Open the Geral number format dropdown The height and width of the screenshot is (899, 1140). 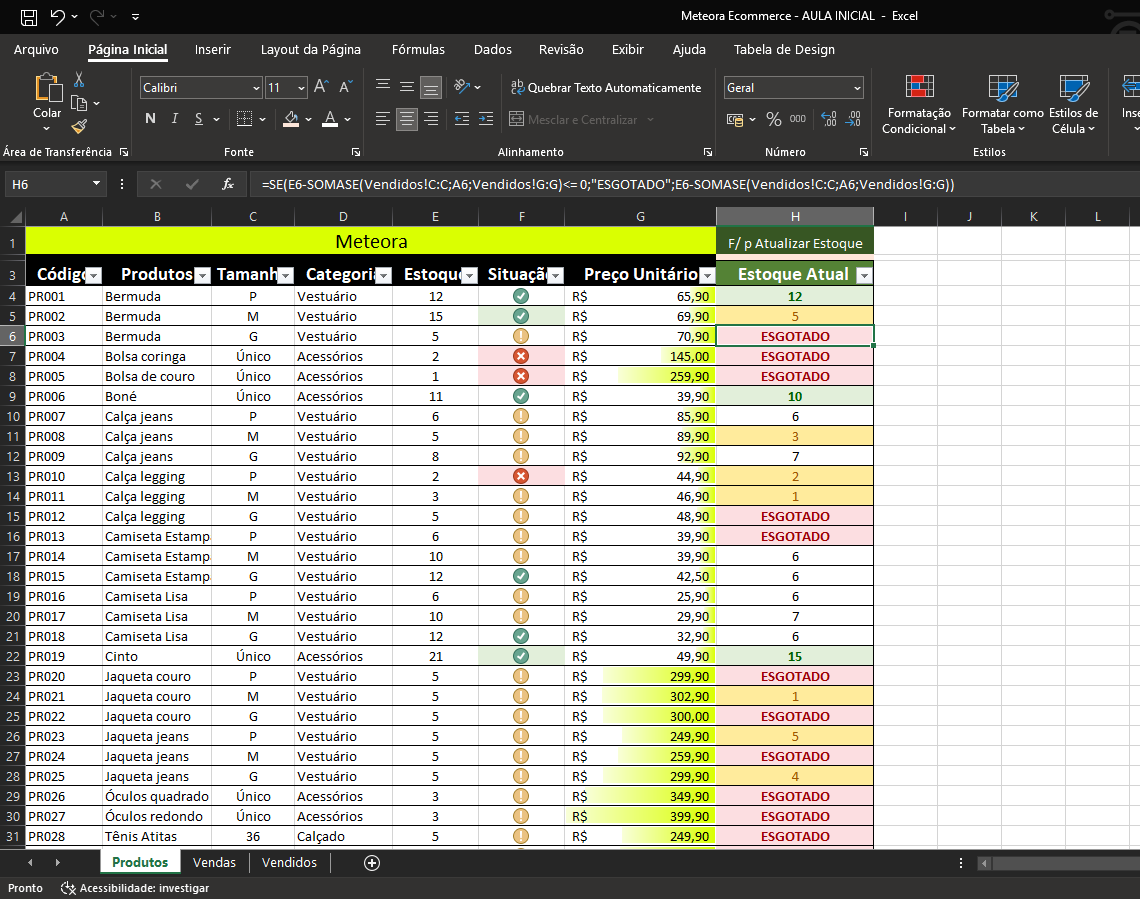(857, 88)
